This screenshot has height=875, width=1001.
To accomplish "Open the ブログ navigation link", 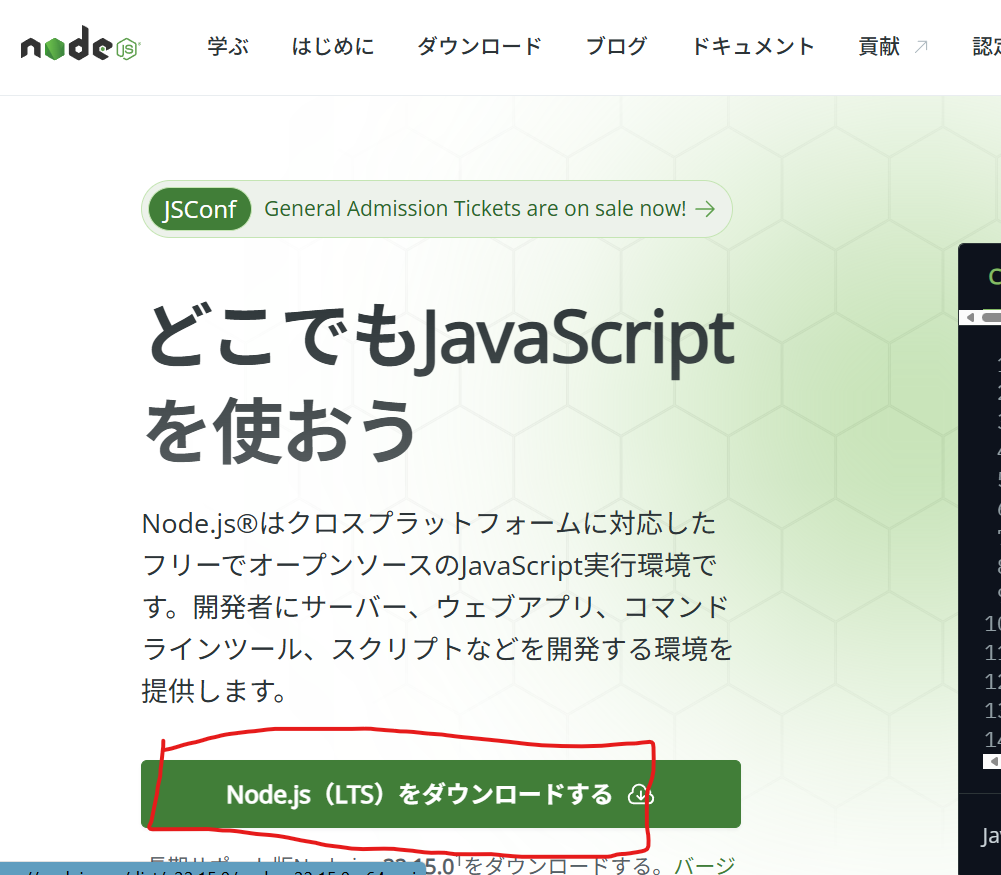I will tap(616, 47).
